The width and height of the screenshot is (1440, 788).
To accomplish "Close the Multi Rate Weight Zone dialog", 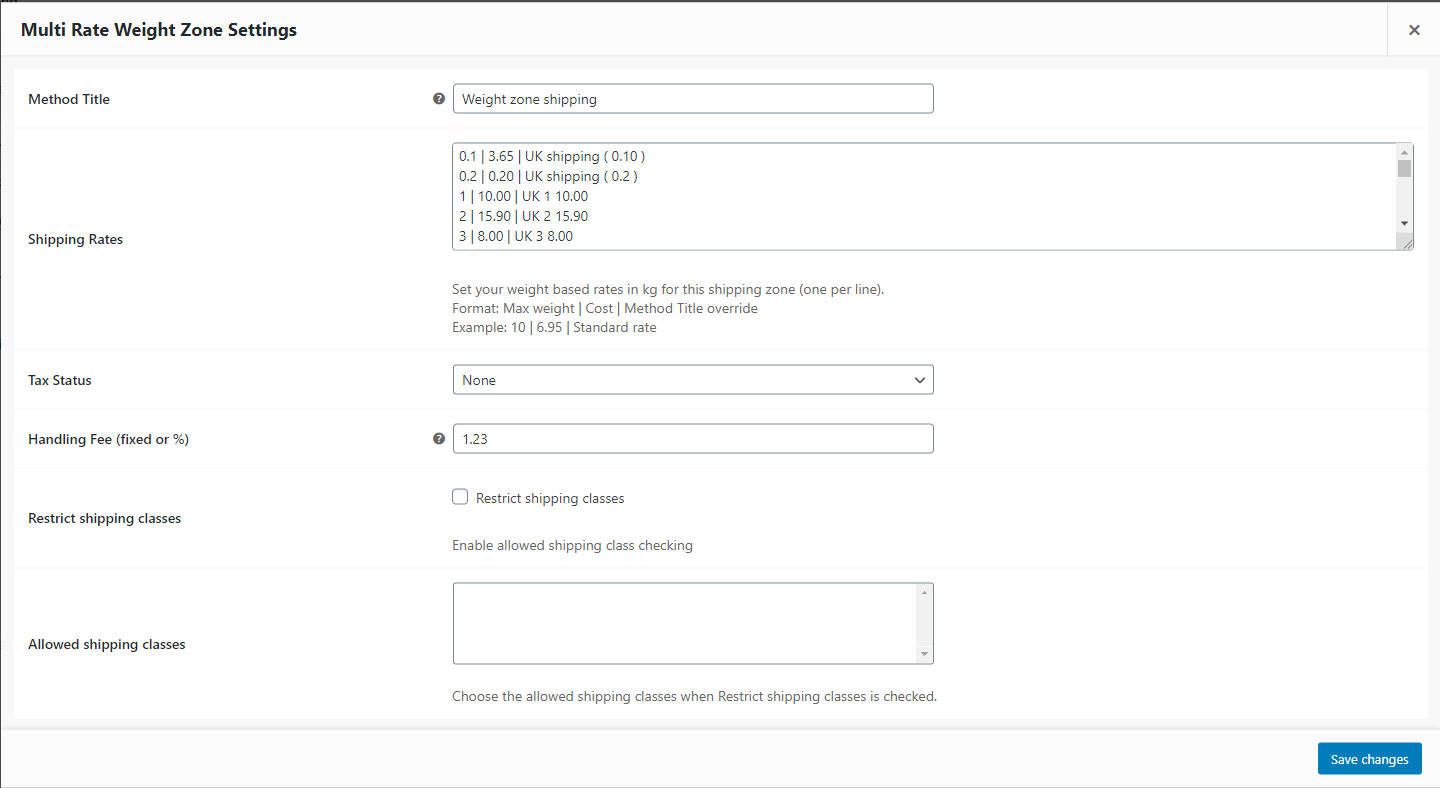I will click(x=1414, y=30).
